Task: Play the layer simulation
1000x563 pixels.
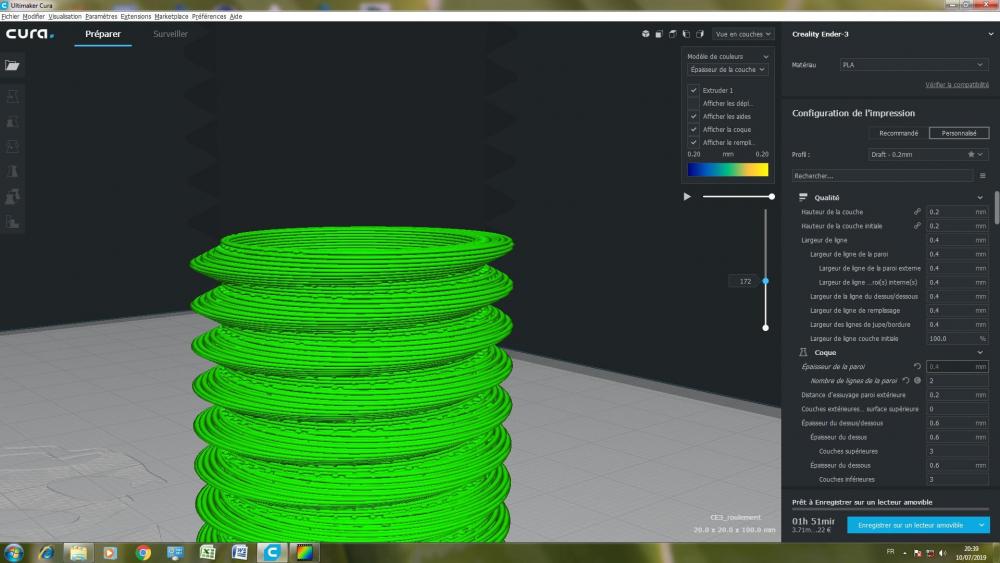Action: (687, 196)
